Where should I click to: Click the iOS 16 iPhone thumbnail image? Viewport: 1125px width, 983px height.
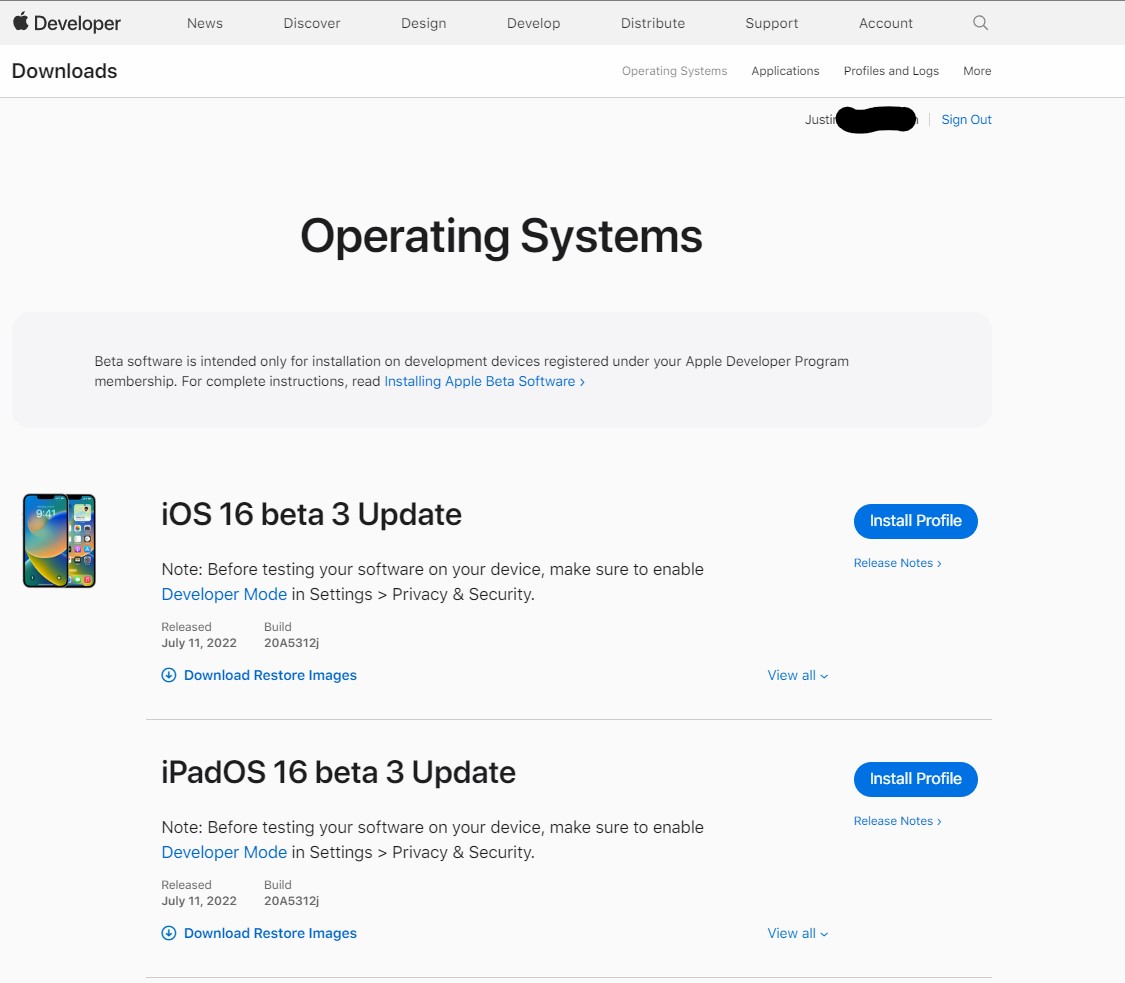59,540
